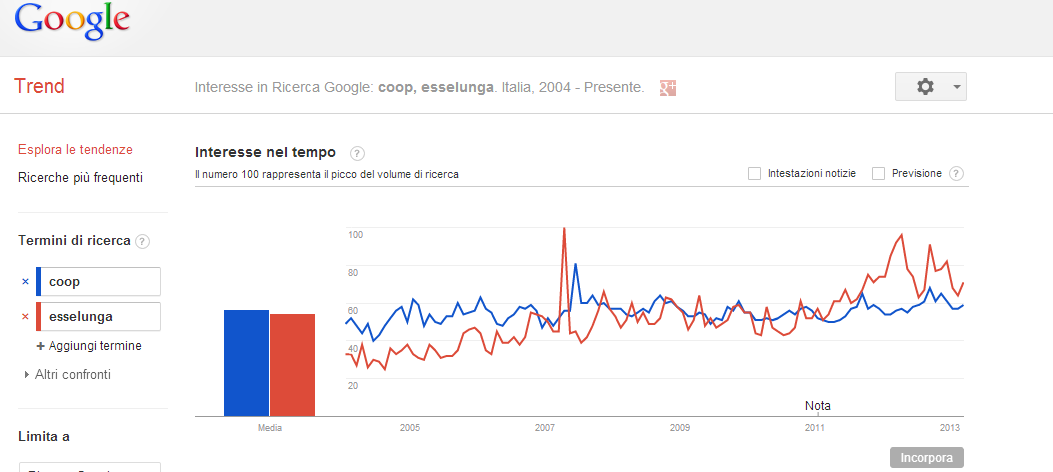
Task: Click the plus icon to add term
Action: (x=41, y=346)
